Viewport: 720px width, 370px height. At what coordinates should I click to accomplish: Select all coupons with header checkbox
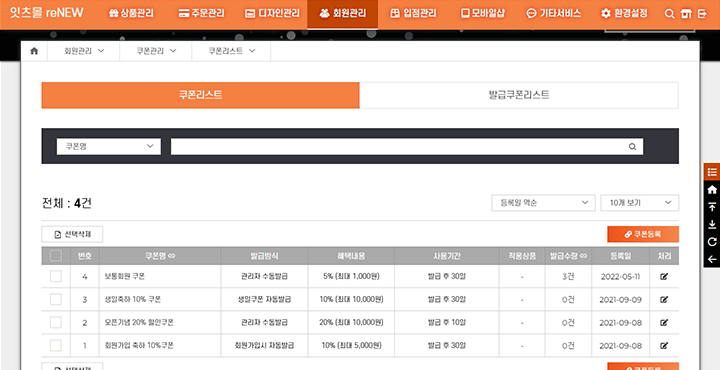tap(56, 256)
